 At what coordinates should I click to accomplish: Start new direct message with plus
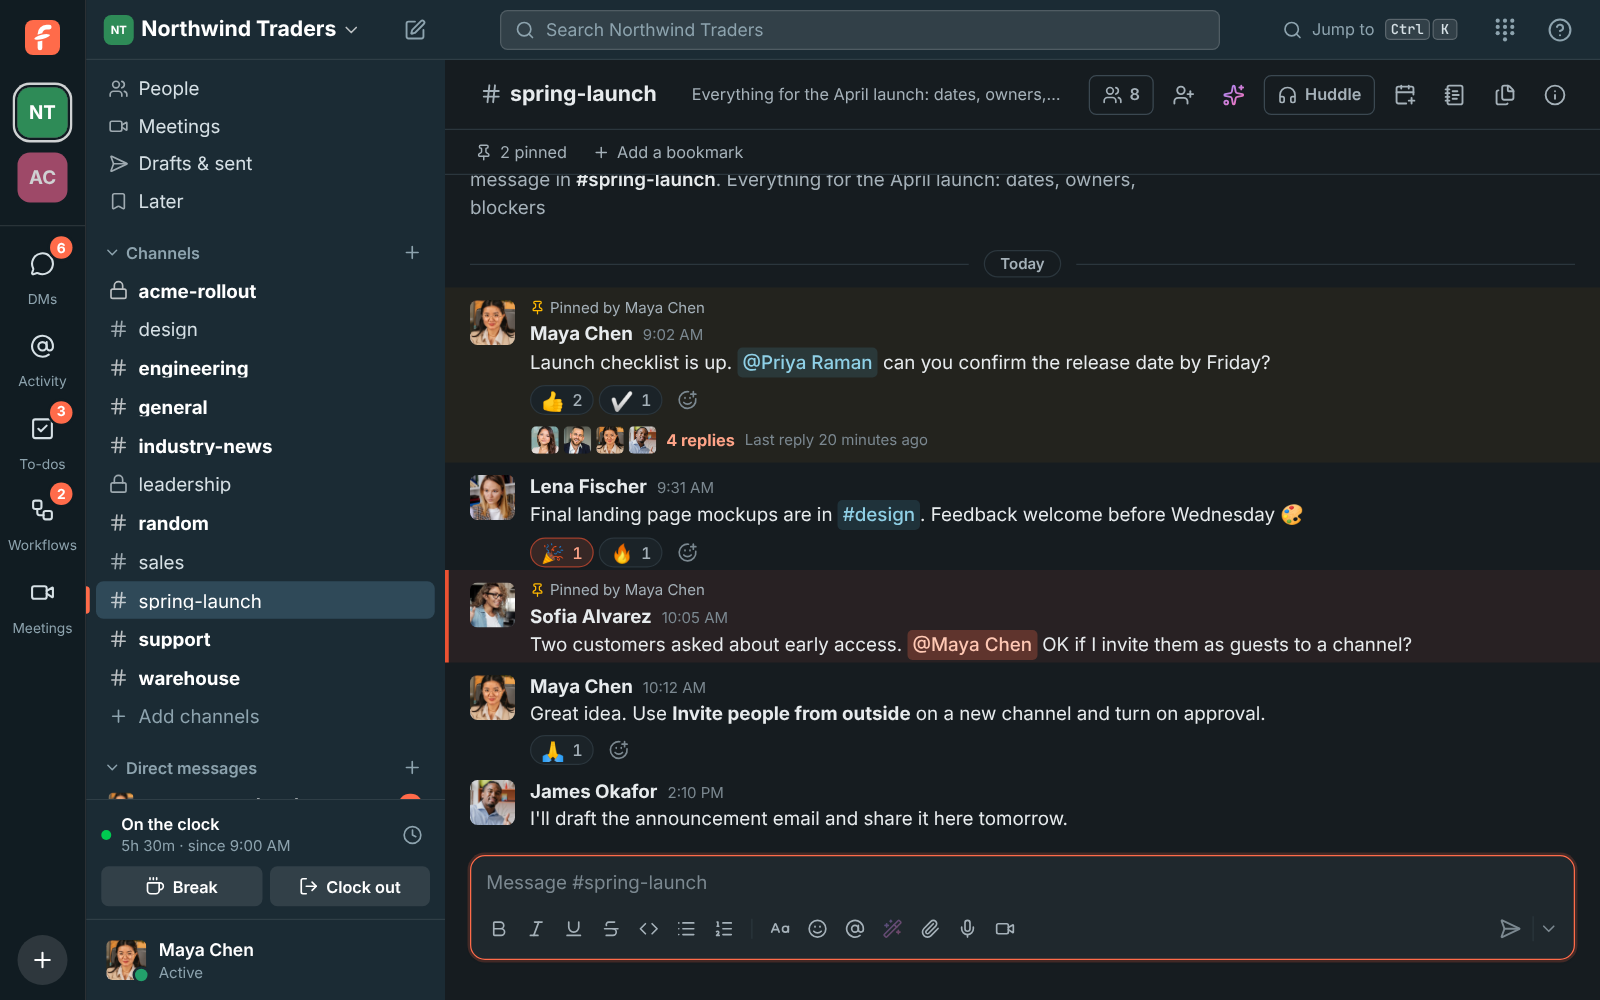tap(412, 768)
